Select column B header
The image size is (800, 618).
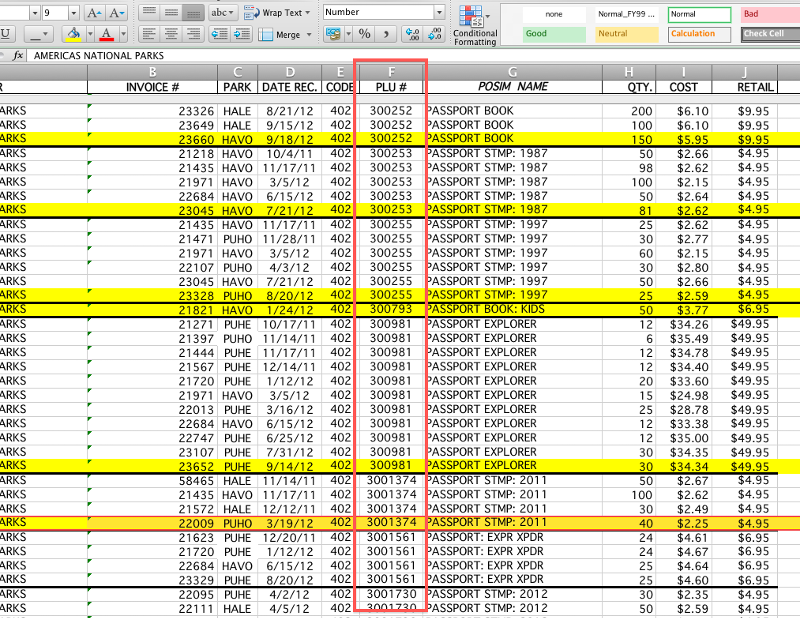click(152, 72)
